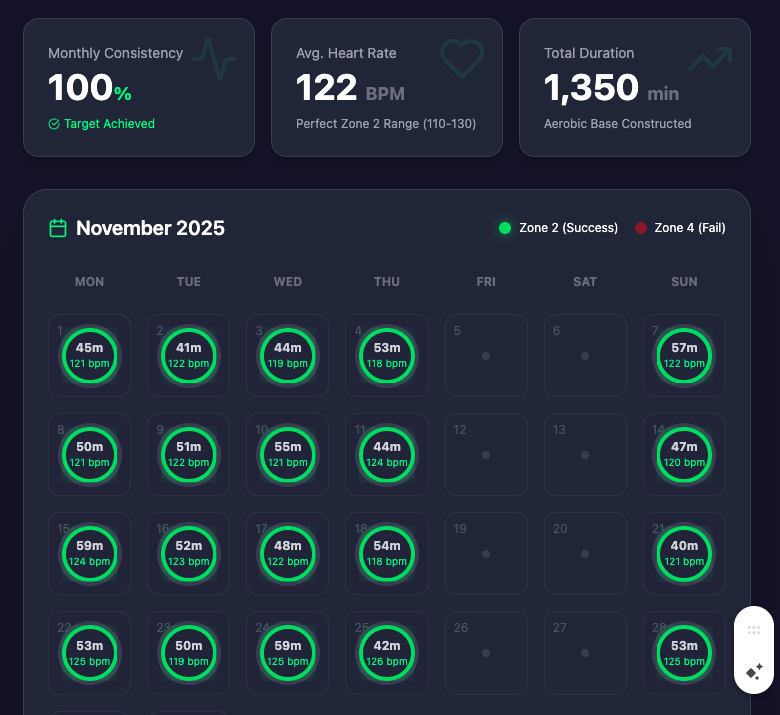
Task: Click the red Zone 4 legend dot
Action: [641, 228]
